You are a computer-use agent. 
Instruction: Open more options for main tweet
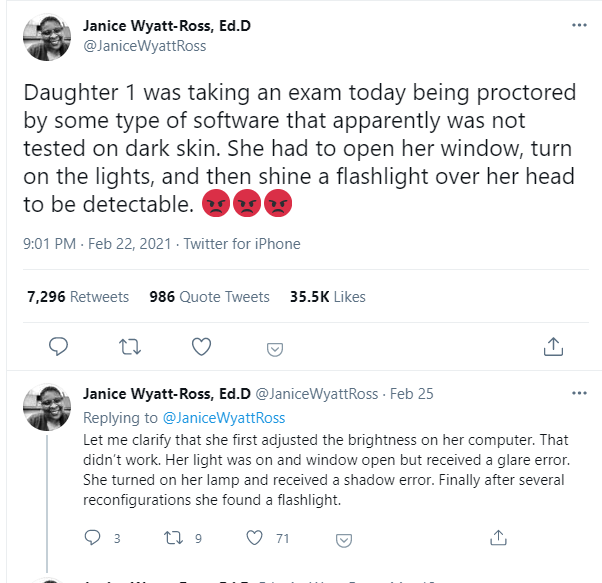pos(578,25)
